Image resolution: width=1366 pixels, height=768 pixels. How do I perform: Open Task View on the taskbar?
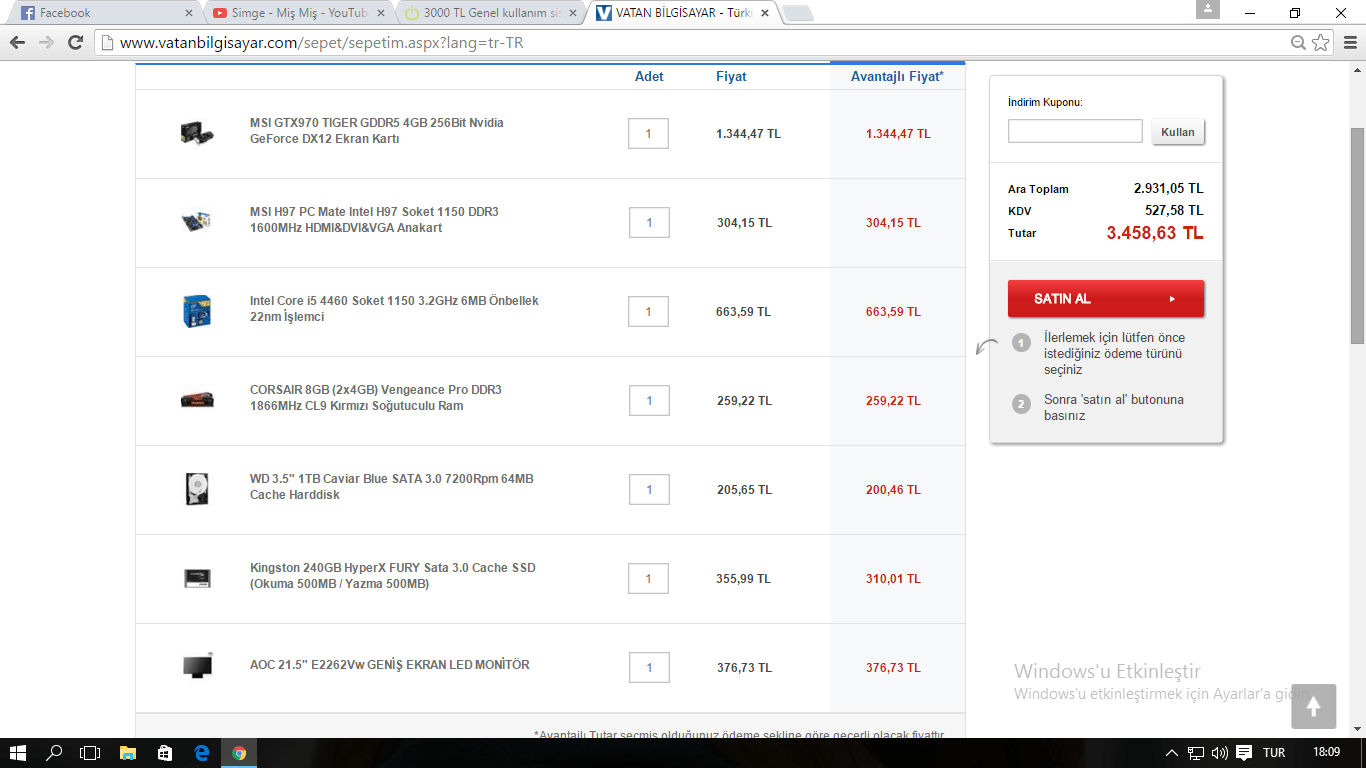point(90,753)
